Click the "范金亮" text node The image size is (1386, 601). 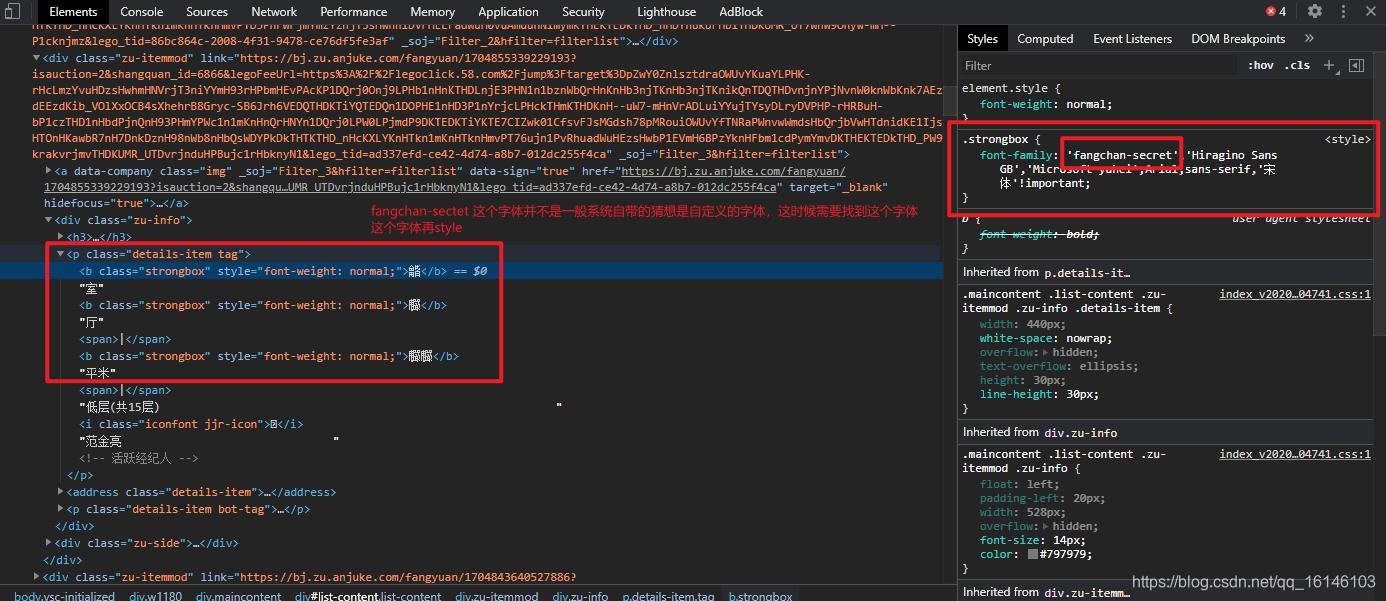point(100,441)
